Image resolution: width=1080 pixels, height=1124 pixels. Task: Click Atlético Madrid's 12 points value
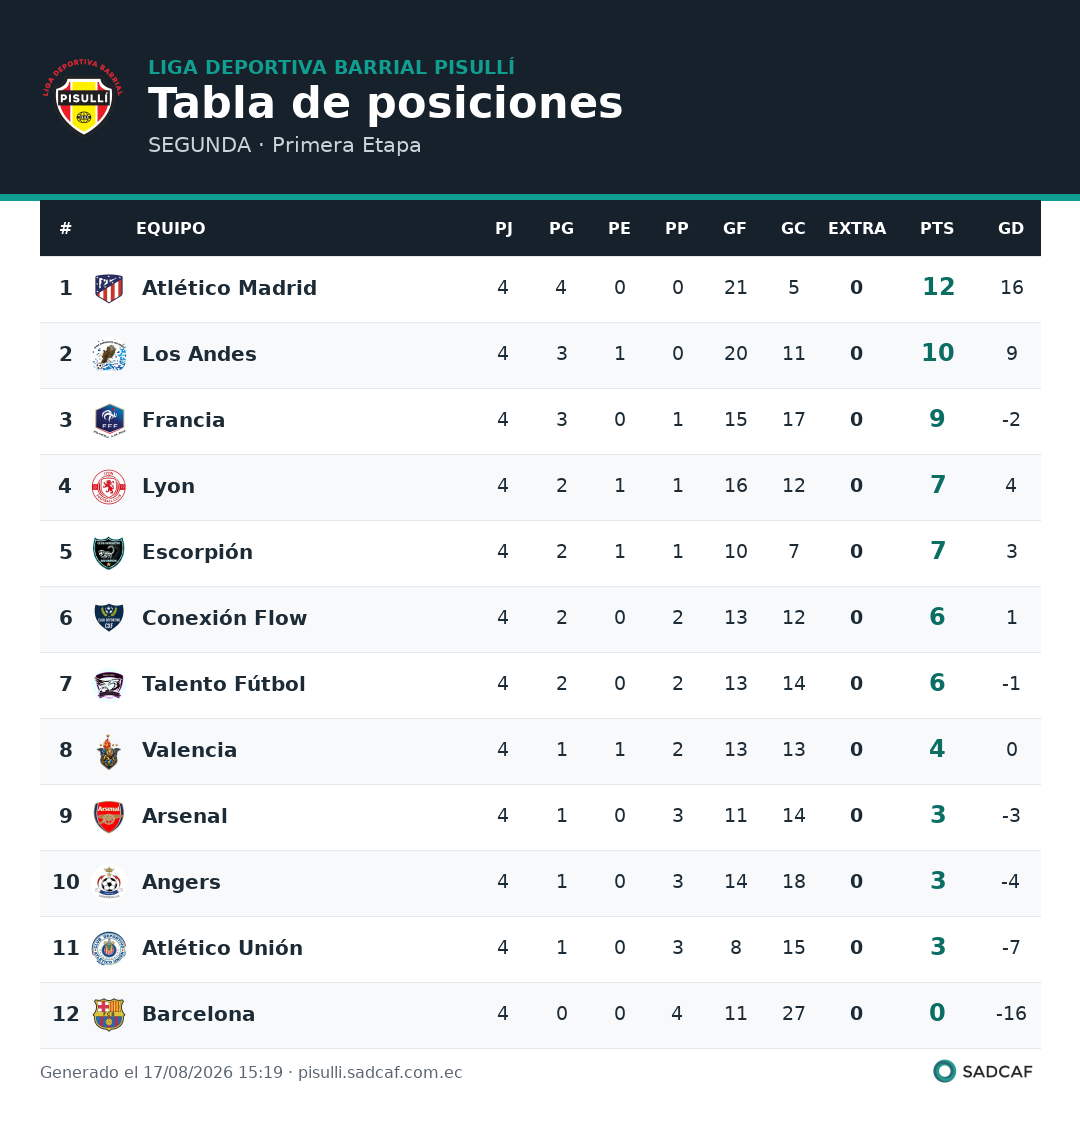[x=938, y=287]
